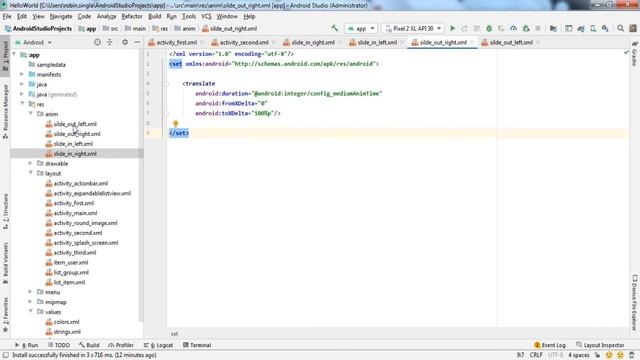Open the profiler gauge icon in toolbar
This screenshot has width=640, height=360.
tap(513, 29)
